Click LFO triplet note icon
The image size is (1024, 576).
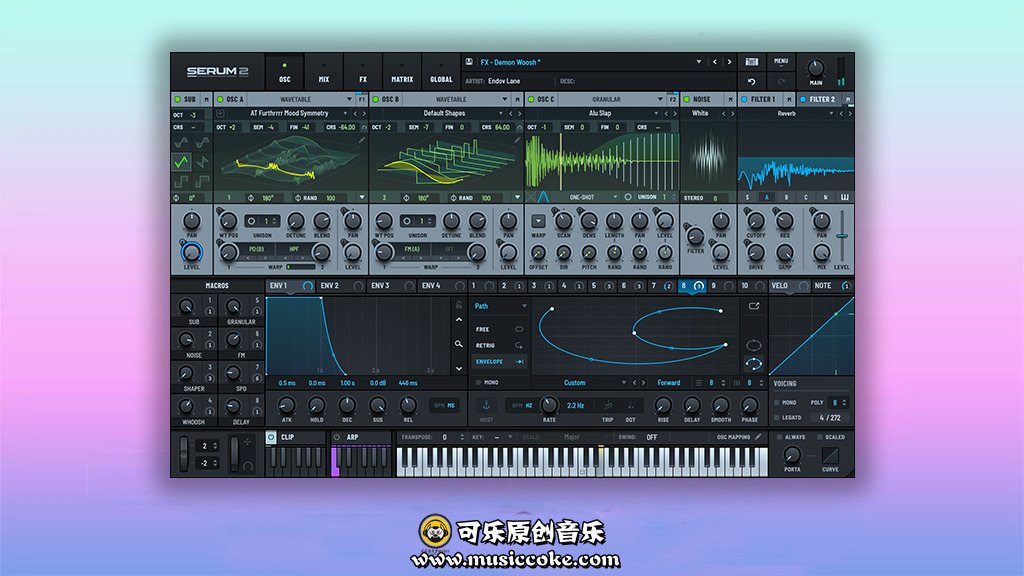(607, 405)
